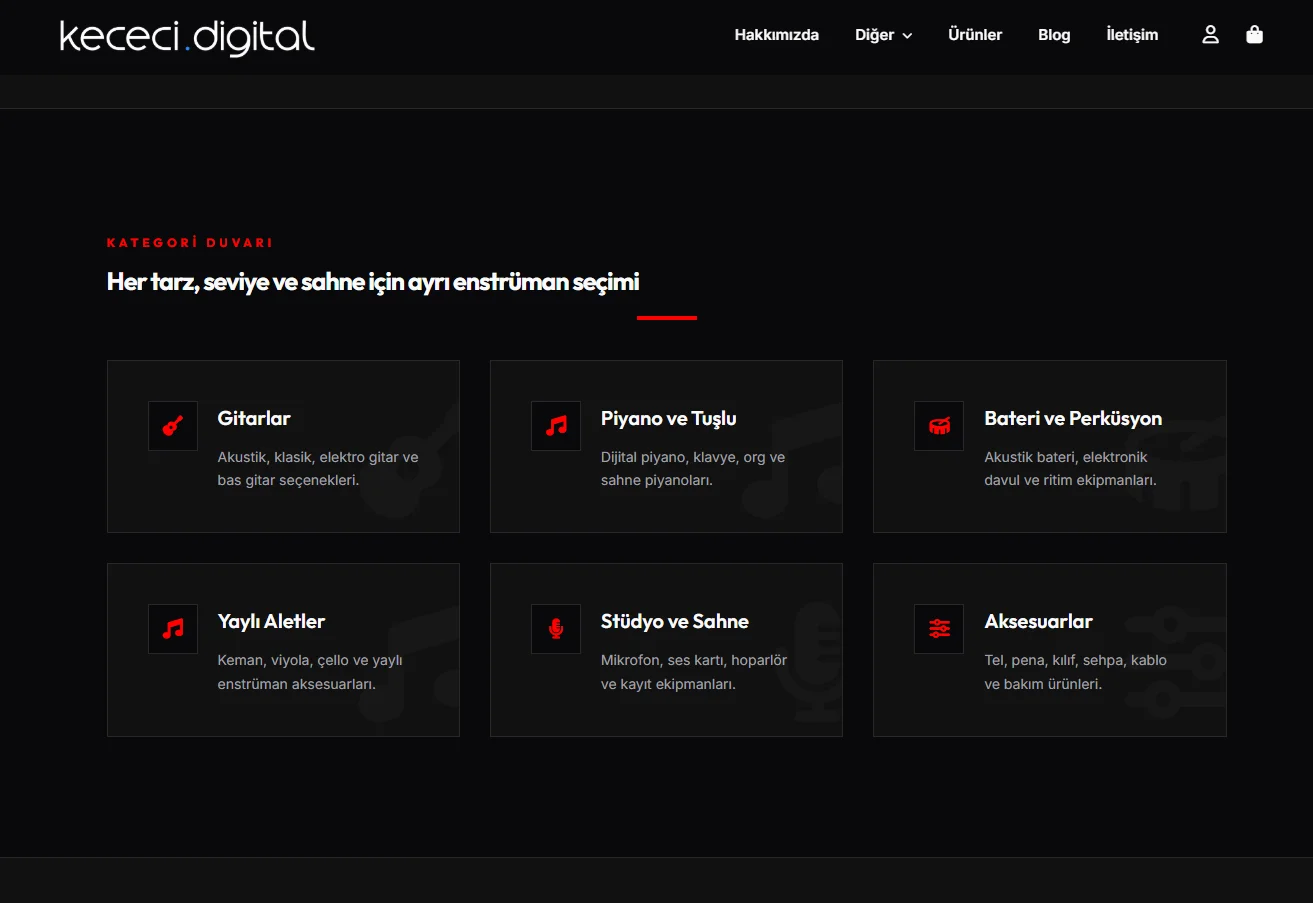Go home via the kececi.digital logo
Image resolution: width=1313 pixels, height=903 pixels.
187,38
